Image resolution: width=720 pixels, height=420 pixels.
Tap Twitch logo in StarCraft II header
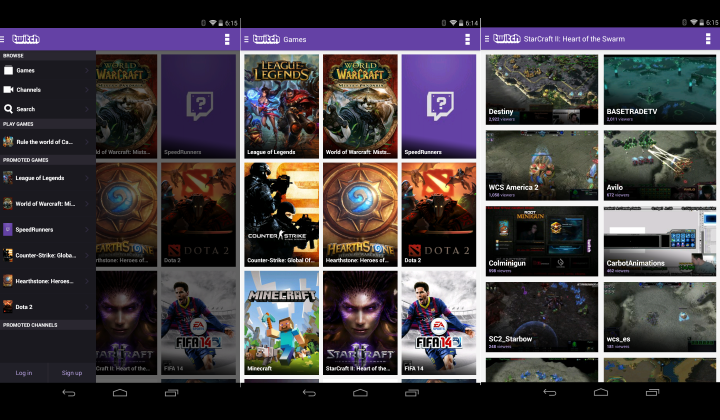point(506,39)
